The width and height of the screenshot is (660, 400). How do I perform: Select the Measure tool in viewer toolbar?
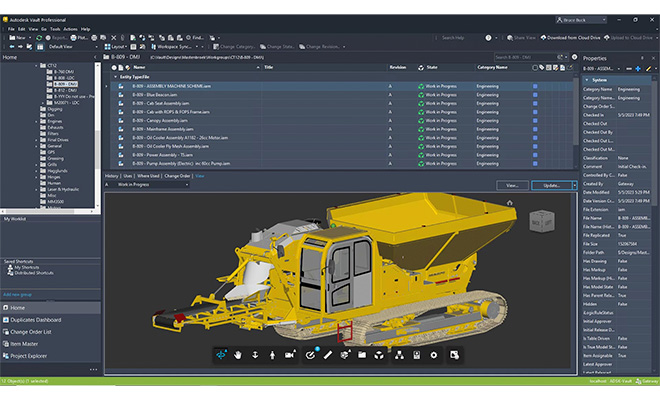[311, 355]
